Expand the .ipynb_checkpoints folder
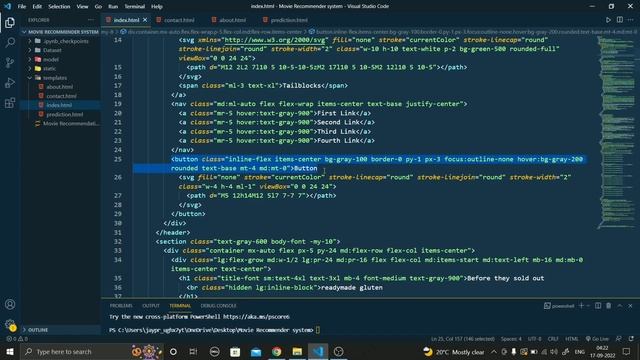The height and width of the screenshot is (360, 640). tap(60, 41)
